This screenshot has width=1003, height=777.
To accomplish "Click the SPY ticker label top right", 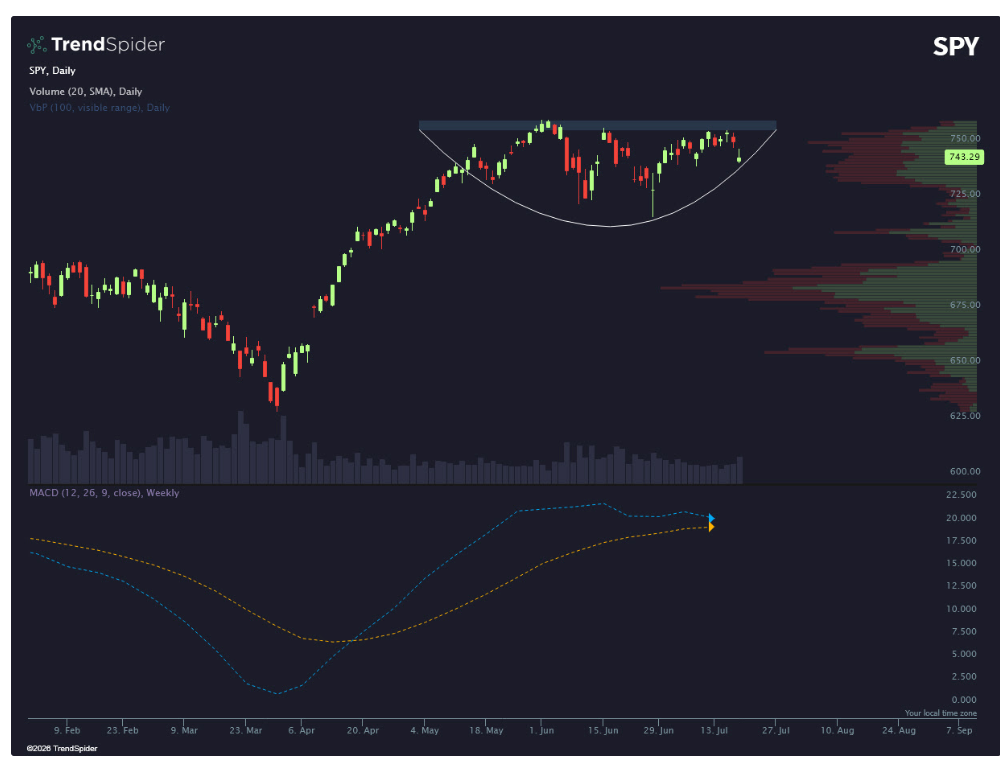I will click(956, 47).
